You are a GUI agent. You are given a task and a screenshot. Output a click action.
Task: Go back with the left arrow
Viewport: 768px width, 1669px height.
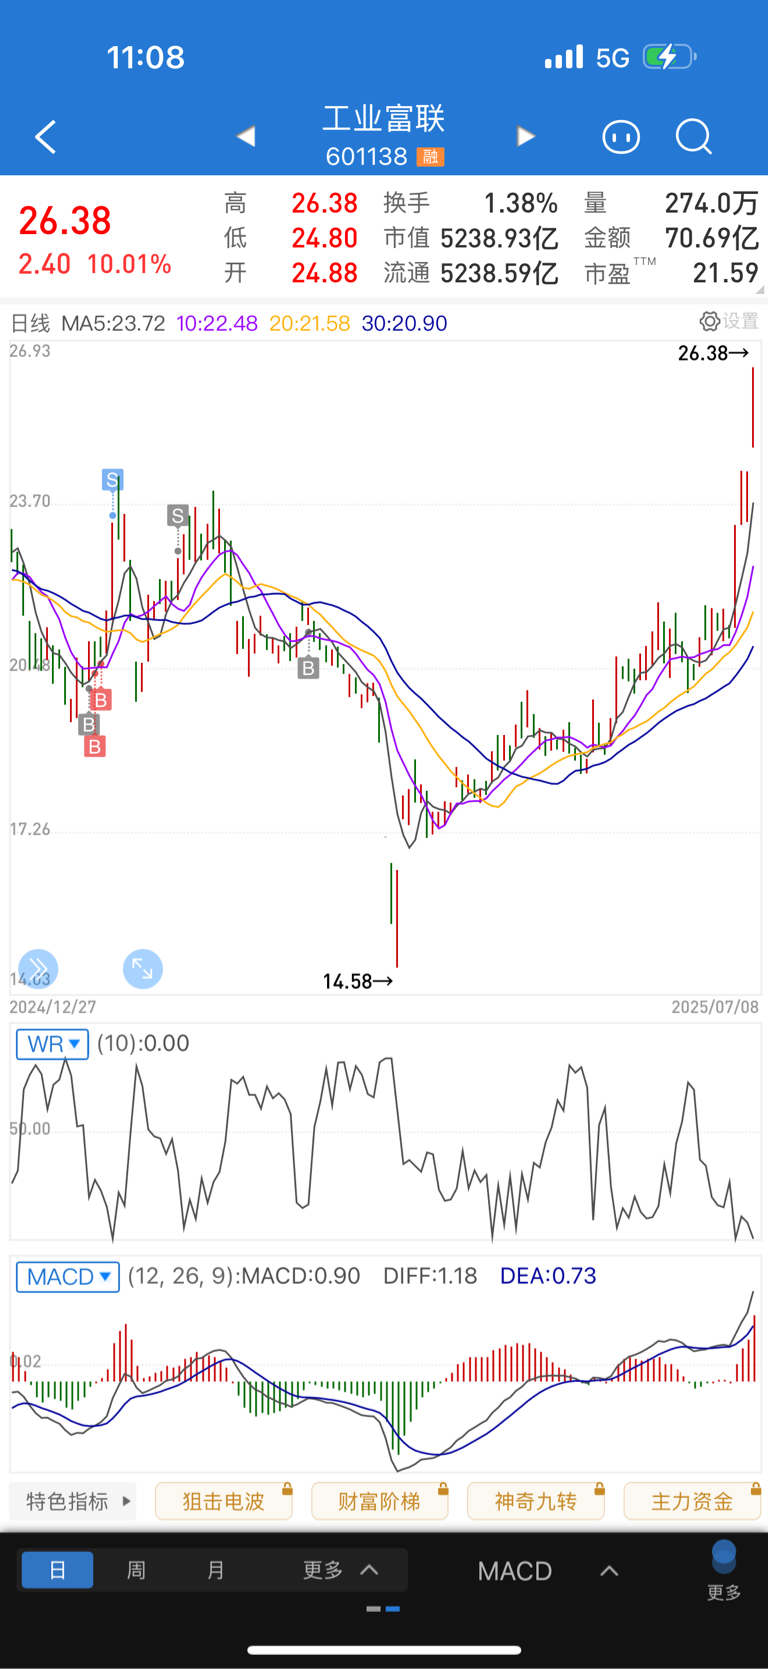point(45,137)
